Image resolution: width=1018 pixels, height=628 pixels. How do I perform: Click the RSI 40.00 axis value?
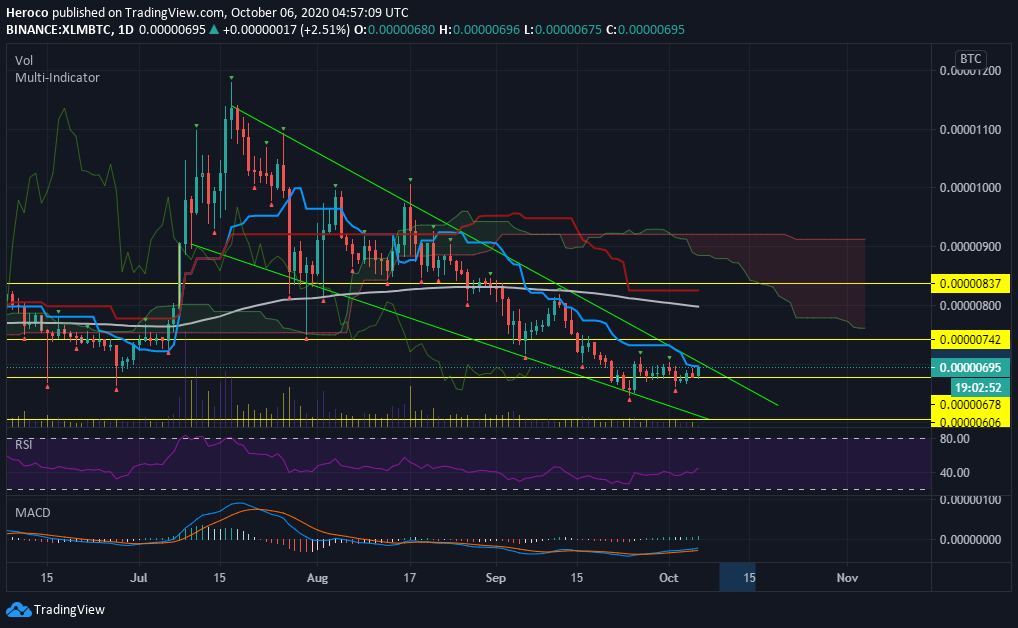[x=954, y=473]
